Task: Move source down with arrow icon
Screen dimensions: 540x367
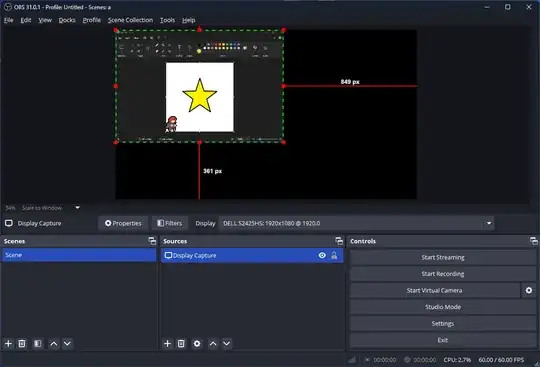Action: [x=227, y=344]
